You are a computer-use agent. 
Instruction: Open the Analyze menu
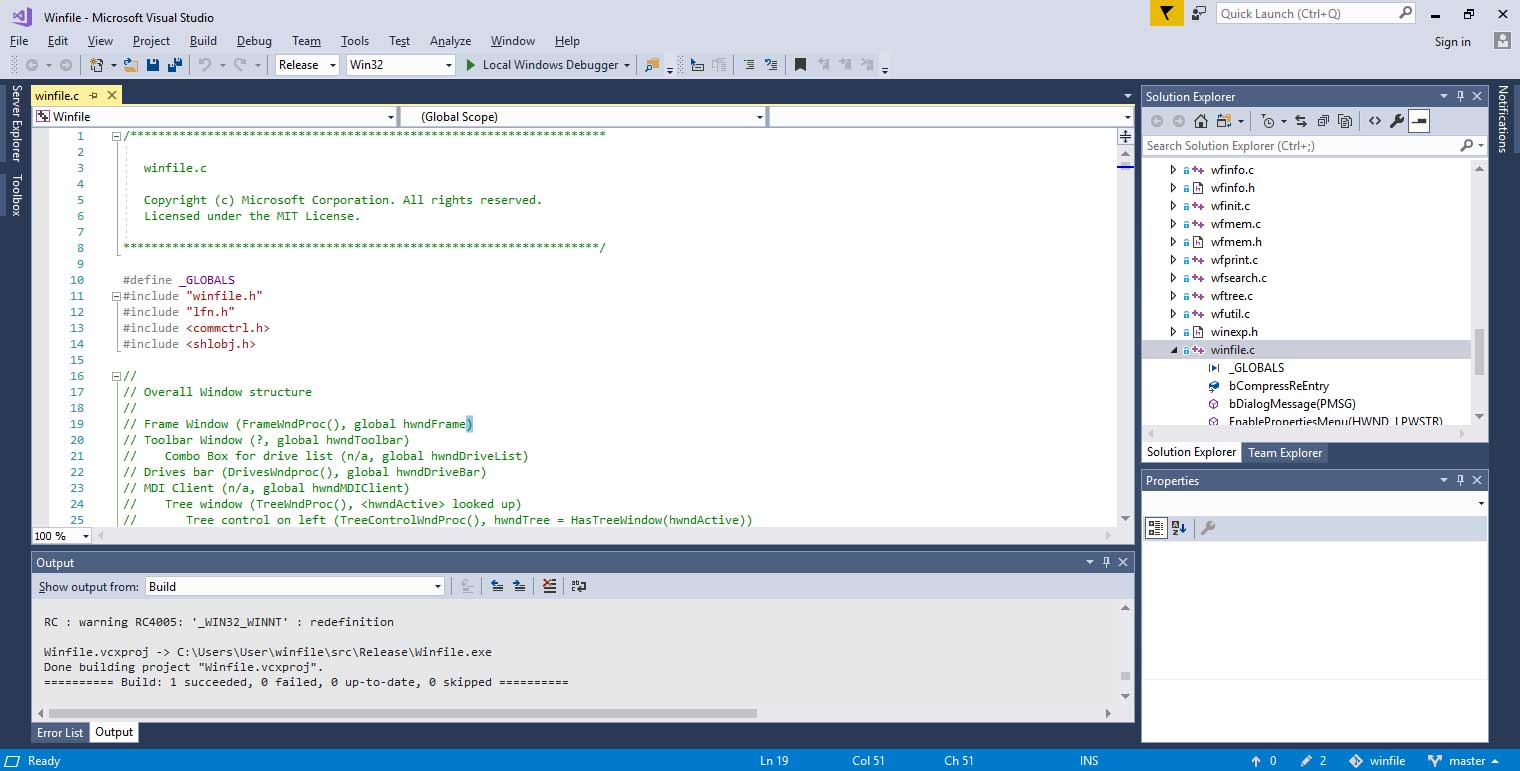[450, 41]
